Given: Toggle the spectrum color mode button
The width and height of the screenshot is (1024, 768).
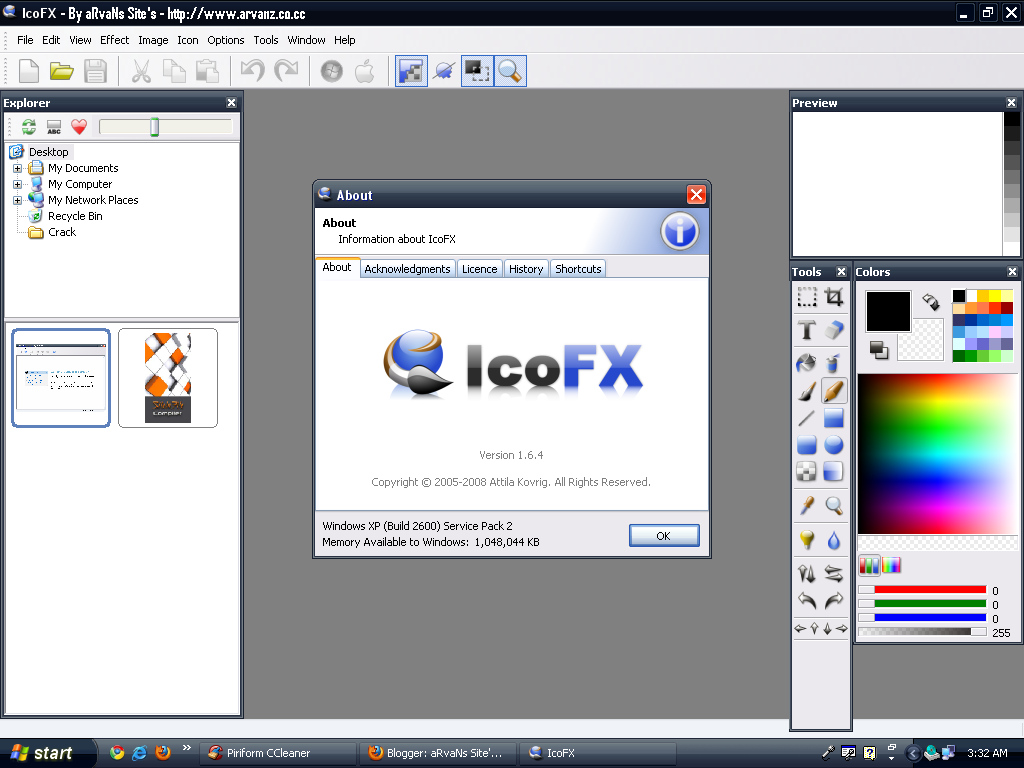Looking at the screenshot, I should 891,565.
